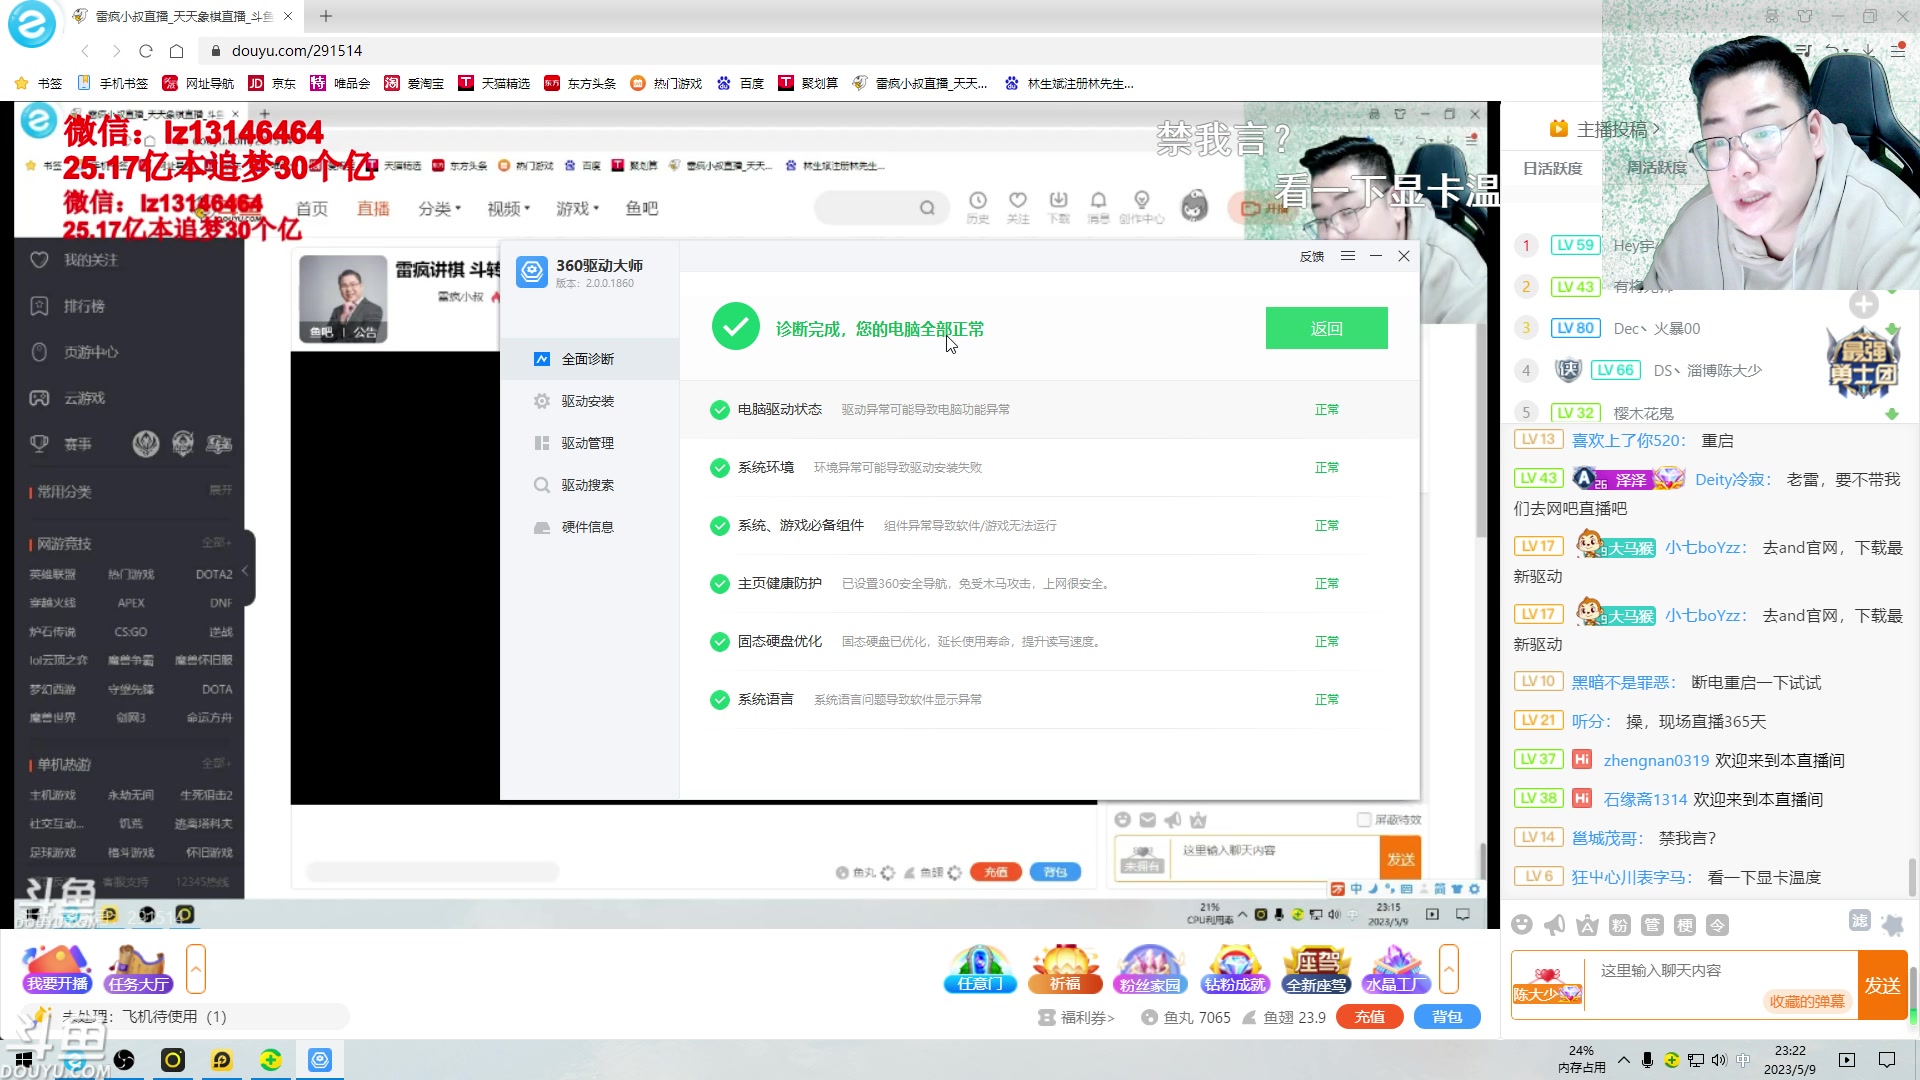Click the 充值 recharge button
This screenshot has height=1080, width=1920.
coord(1369,1017)
